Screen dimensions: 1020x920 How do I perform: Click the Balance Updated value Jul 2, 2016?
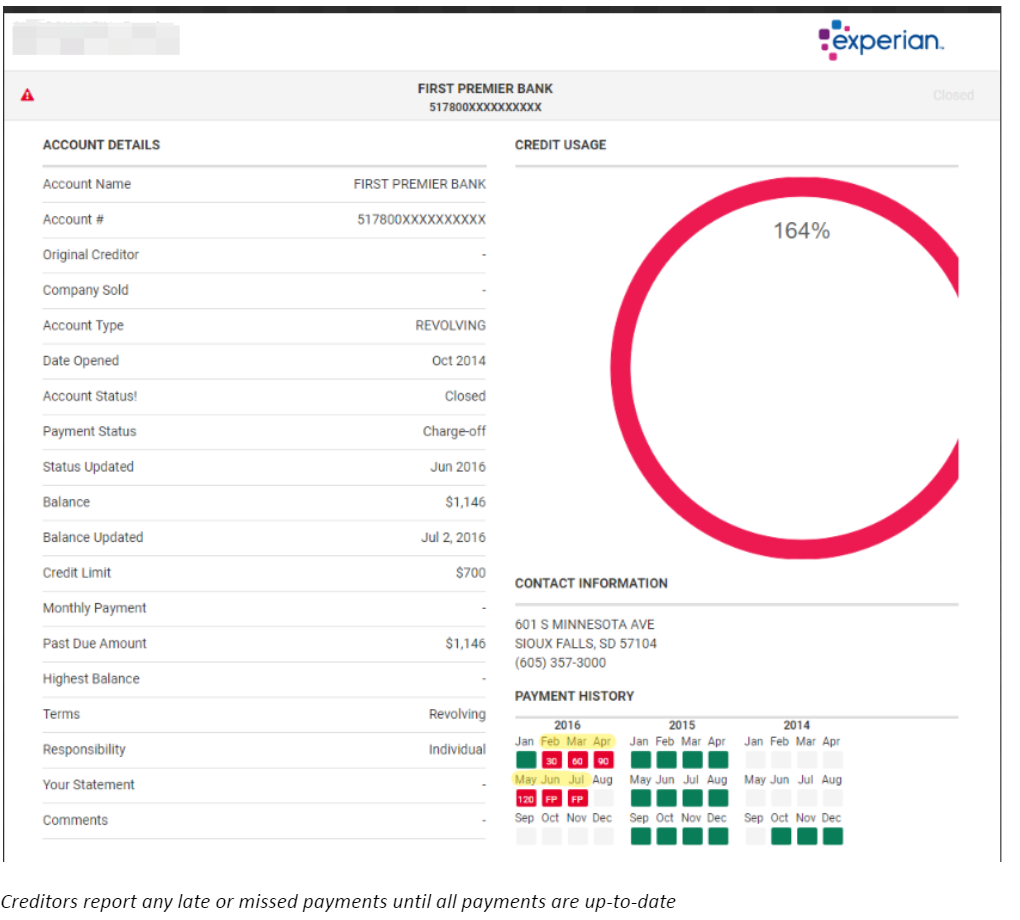pyautogui.click(x=453, y=537)
